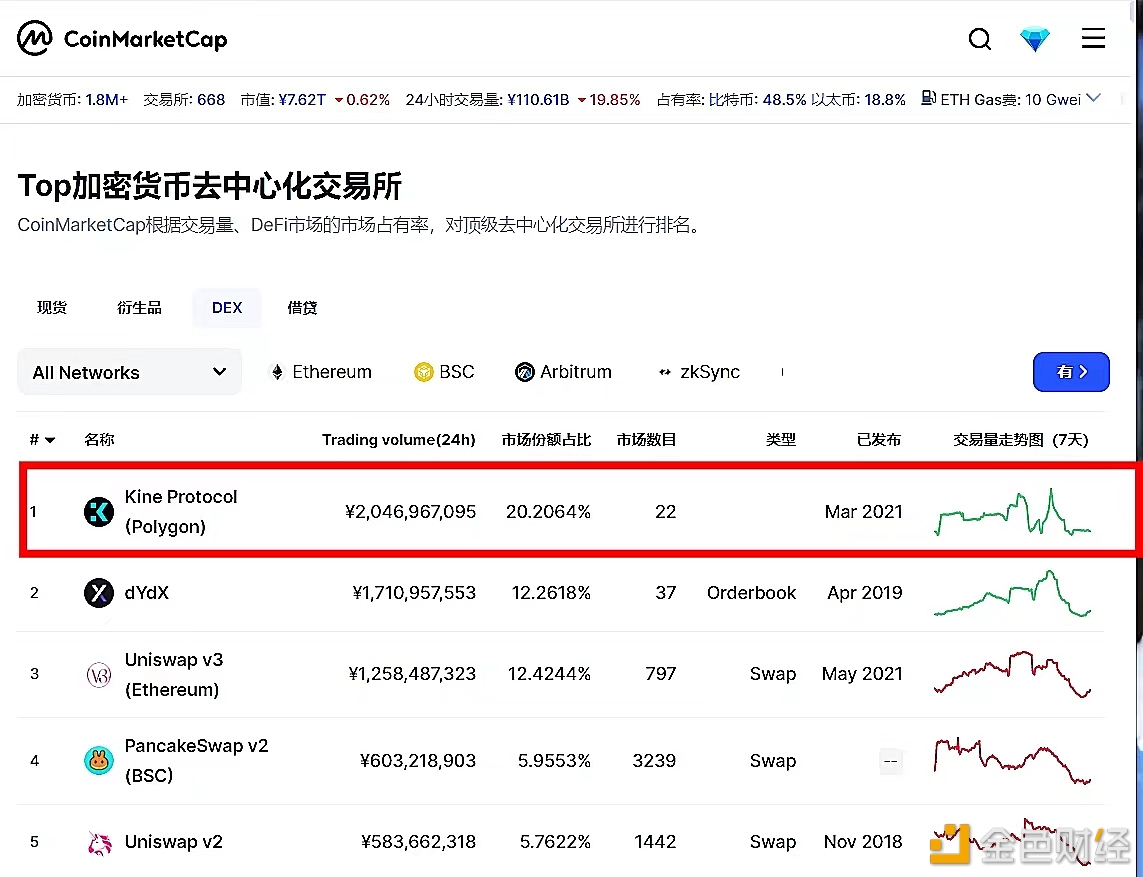
Task: Click PancakeSwap v2 7-day volume chart
Action: [x=1013, y=761]
